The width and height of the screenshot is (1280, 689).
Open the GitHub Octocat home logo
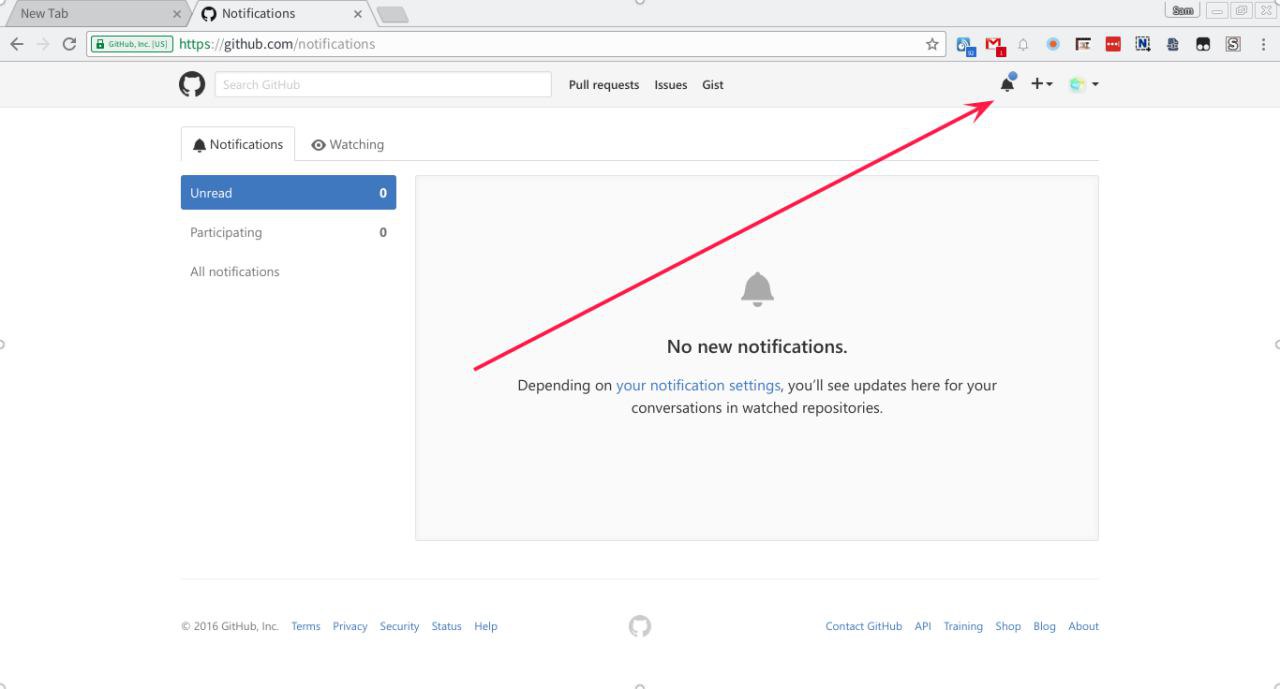pos(192,85)
